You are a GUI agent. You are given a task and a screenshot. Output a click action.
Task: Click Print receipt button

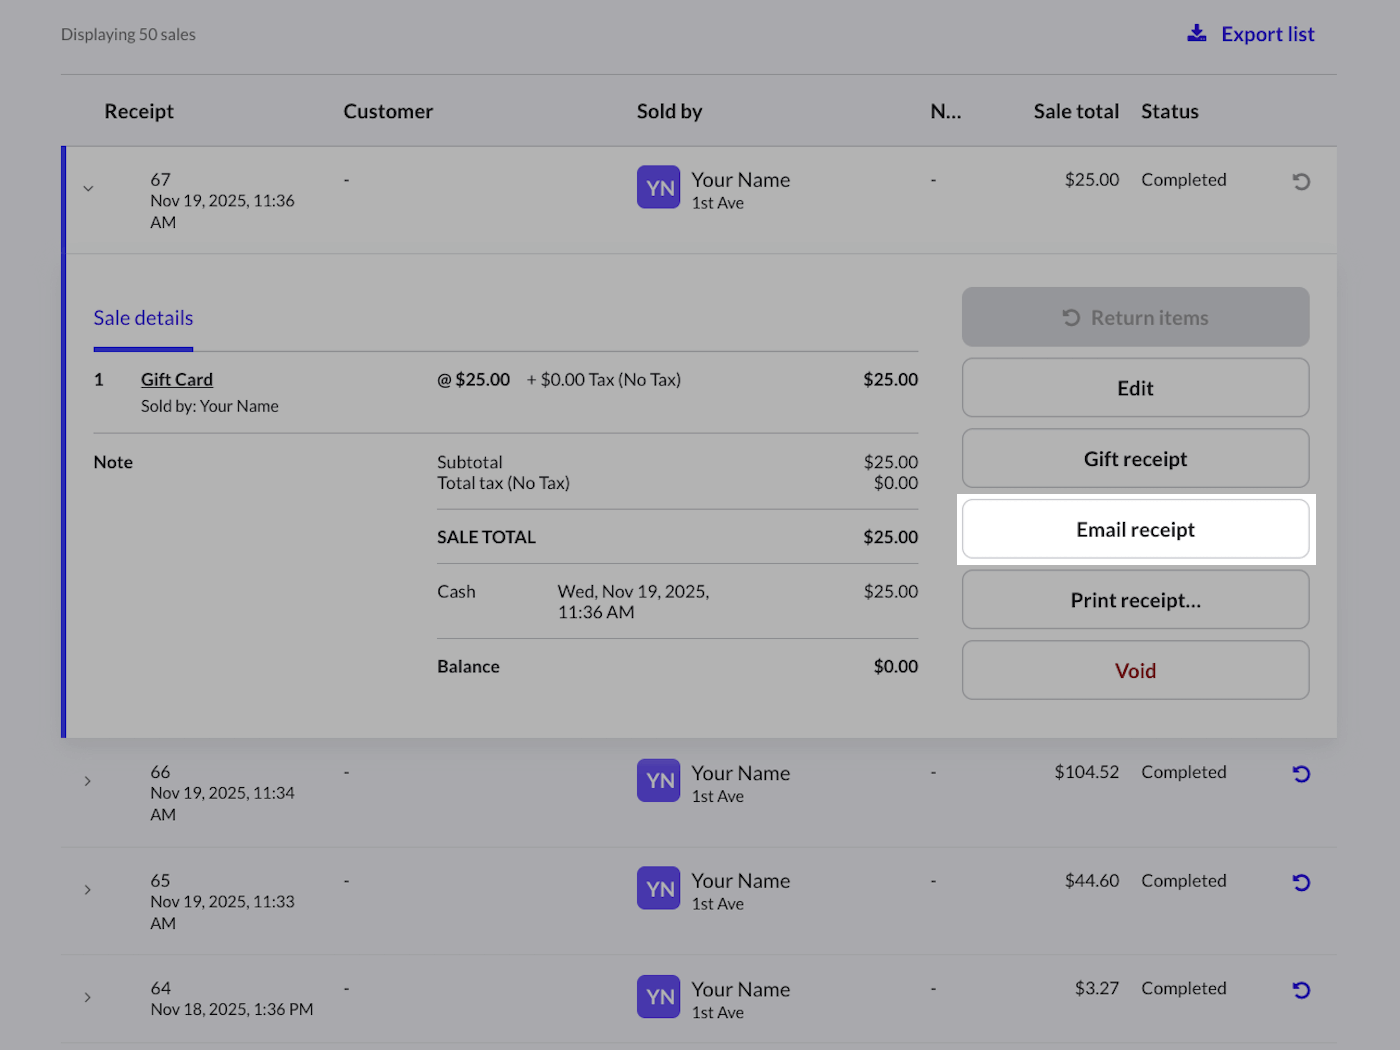pyautogui.click(x=1135, y=600)
